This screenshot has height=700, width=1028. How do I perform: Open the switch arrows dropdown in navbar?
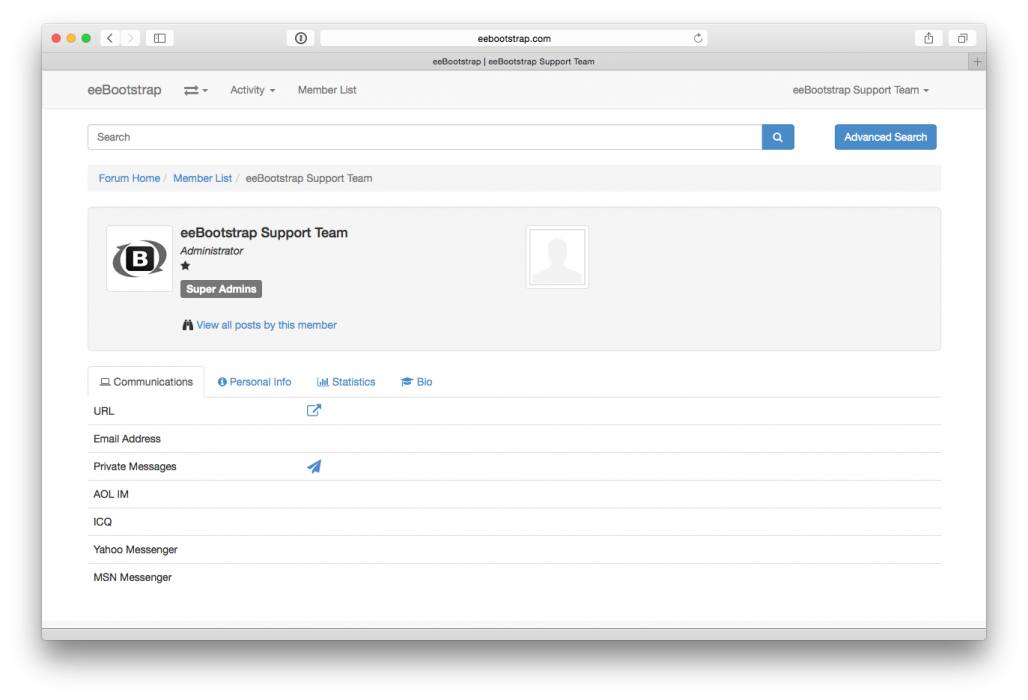coord(195,90)
